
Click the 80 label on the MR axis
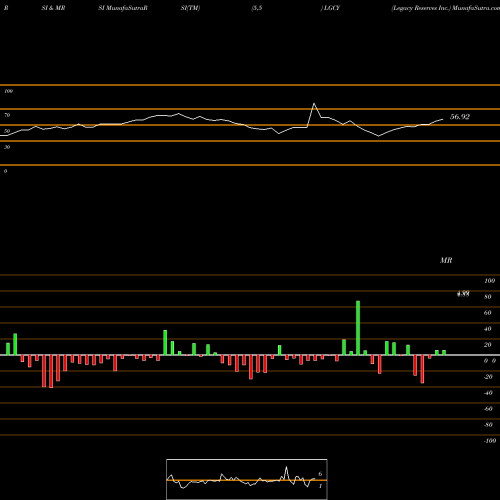click(488, 297)
